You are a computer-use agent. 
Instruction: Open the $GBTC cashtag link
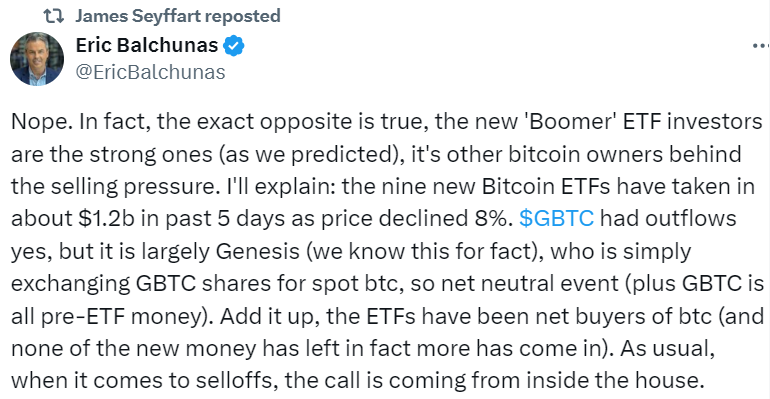[556, 218]
